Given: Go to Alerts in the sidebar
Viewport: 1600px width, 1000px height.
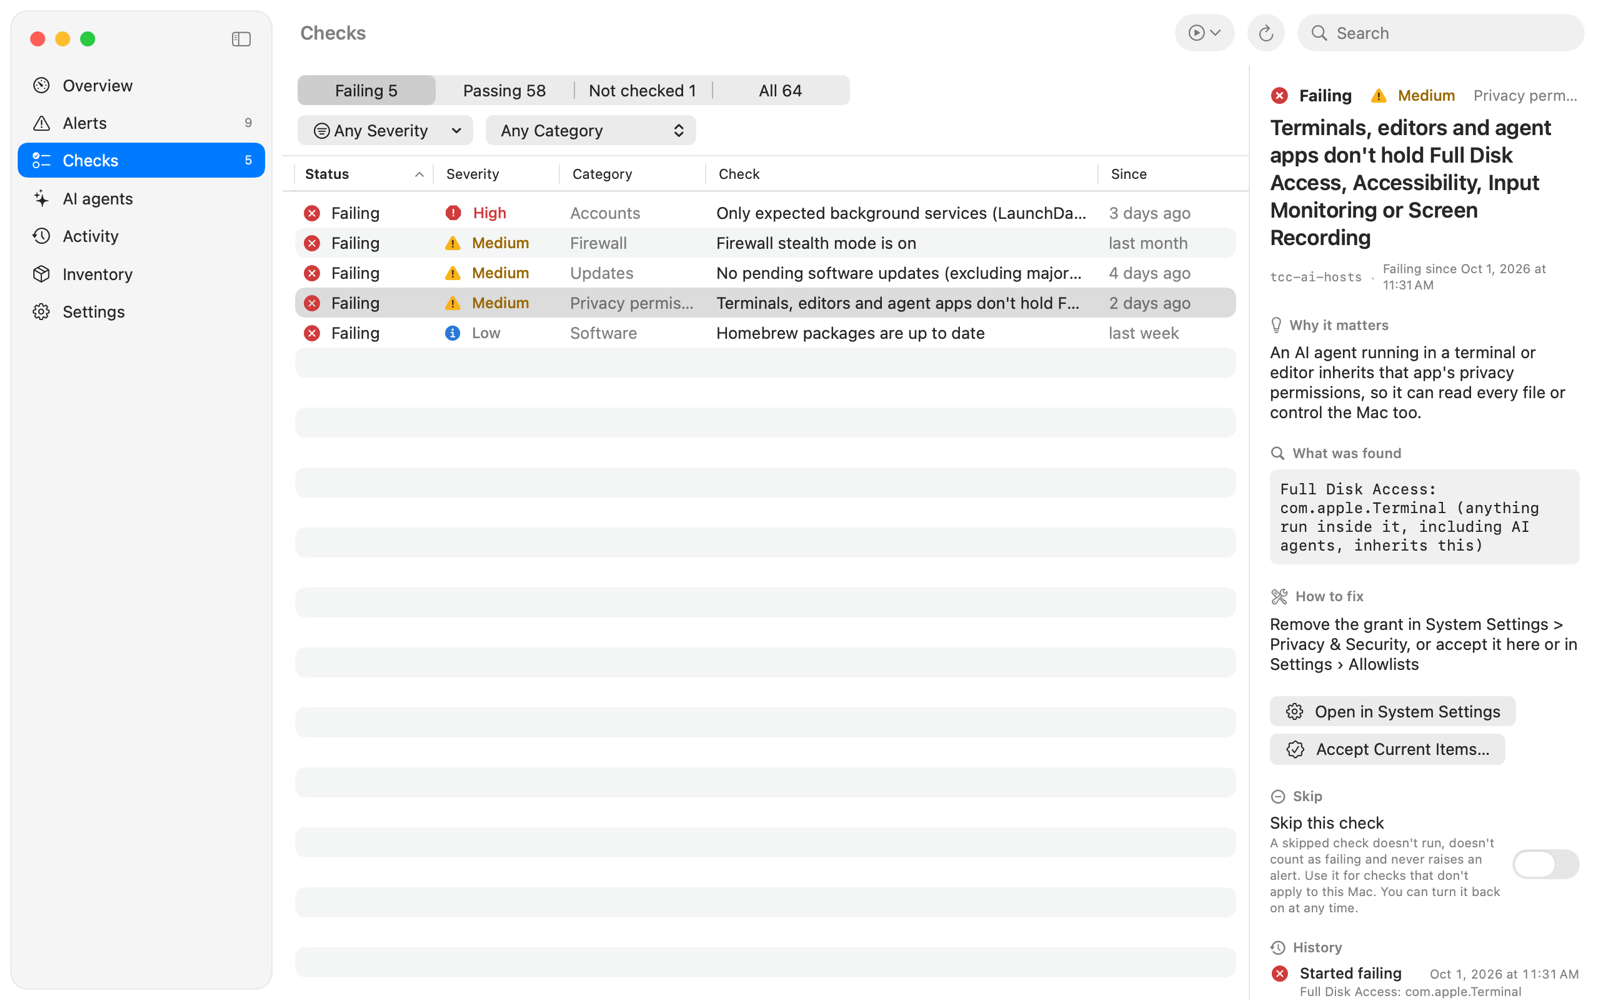Looking at the screenshot, I should [x=141, y=123].
